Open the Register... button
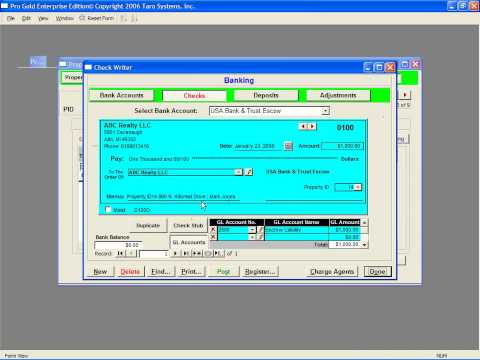 pos(260,272)
